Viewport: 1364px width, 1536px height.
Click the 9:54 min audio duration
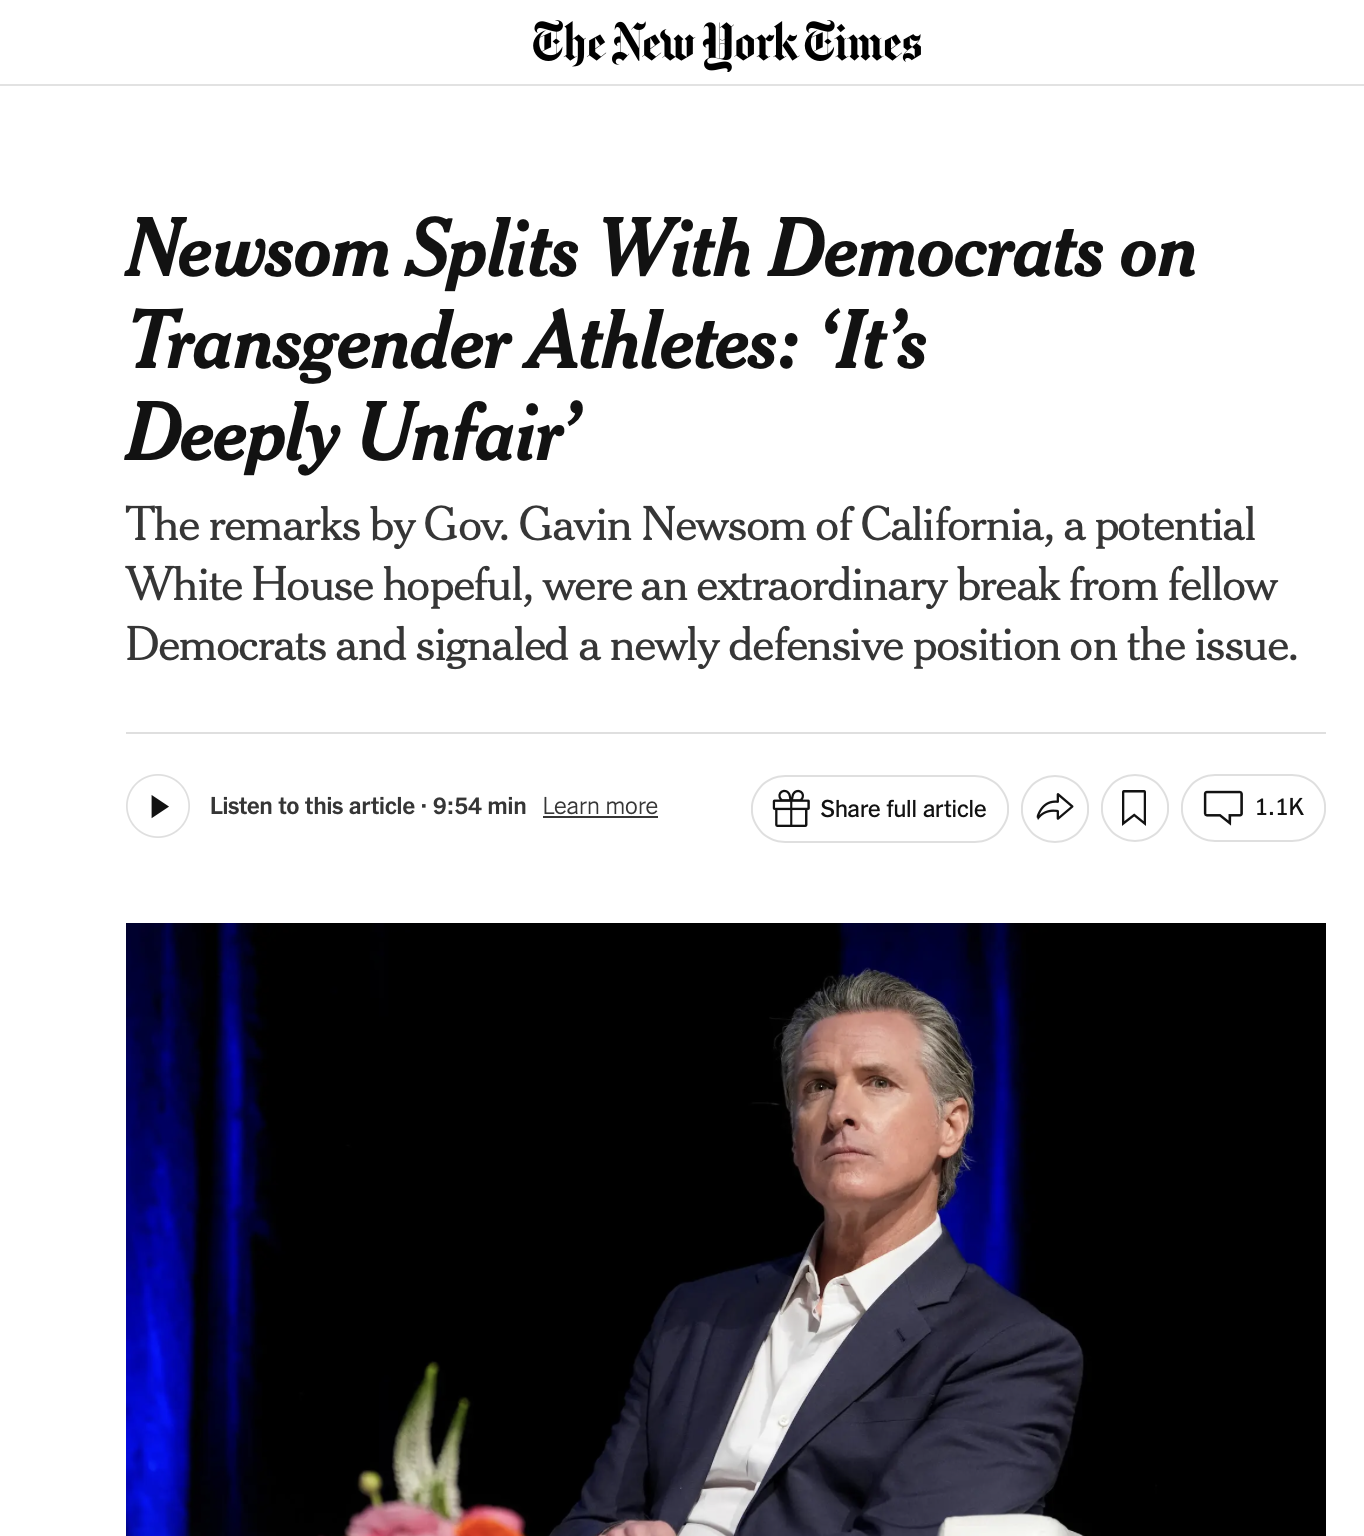(x=479, y=806)
